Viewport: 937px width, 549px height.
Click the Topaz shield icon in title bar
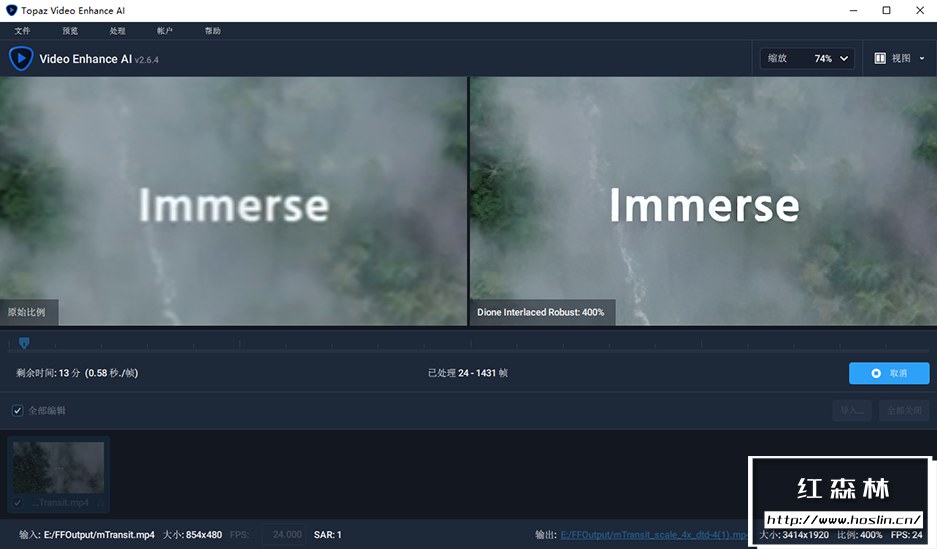(11, 10)
